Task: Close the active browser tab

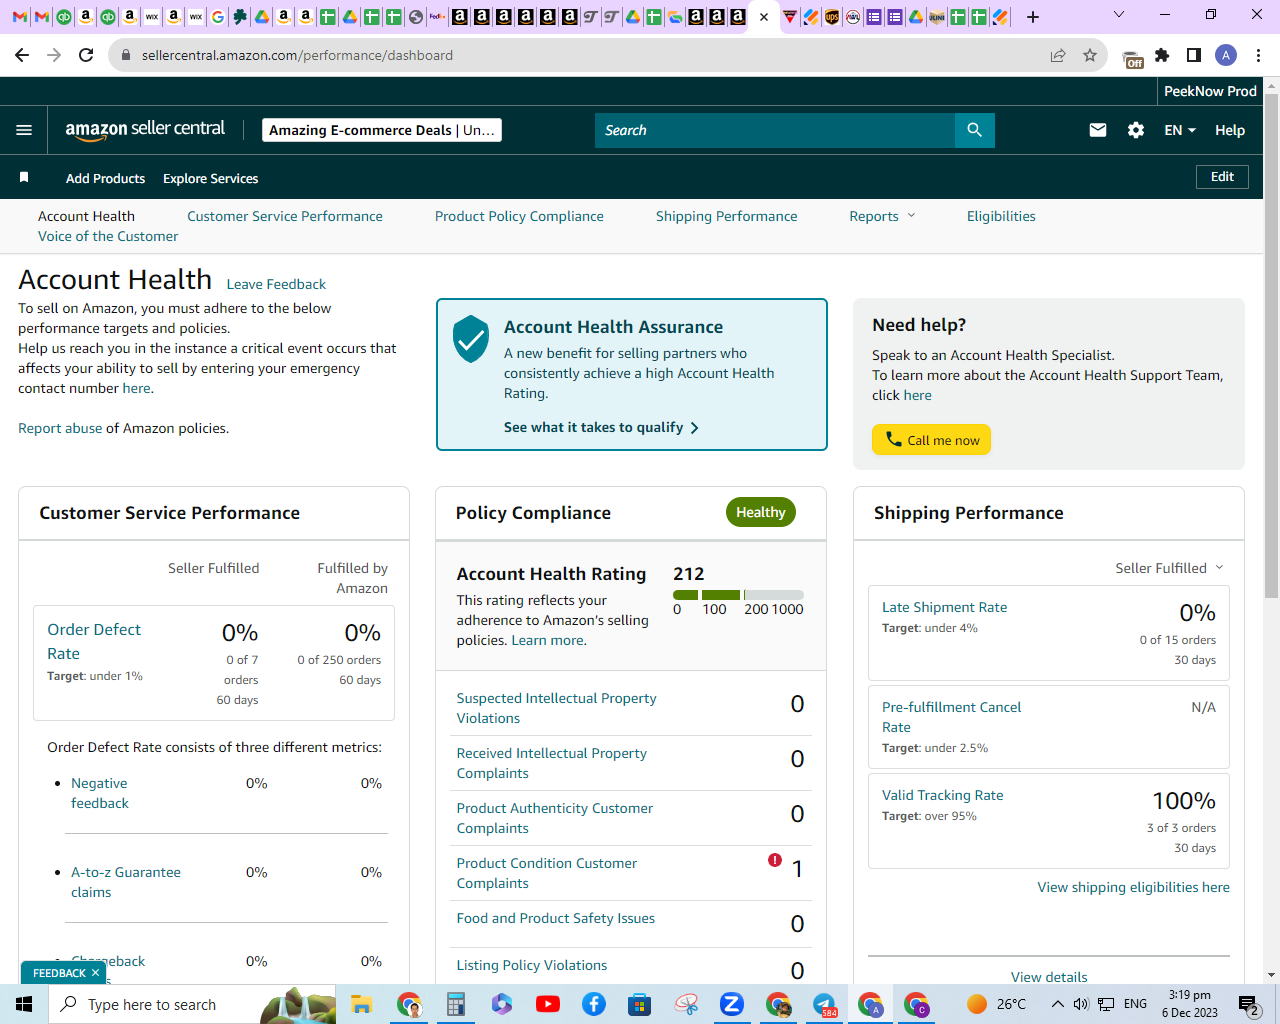Action: [x=764, y=17]
